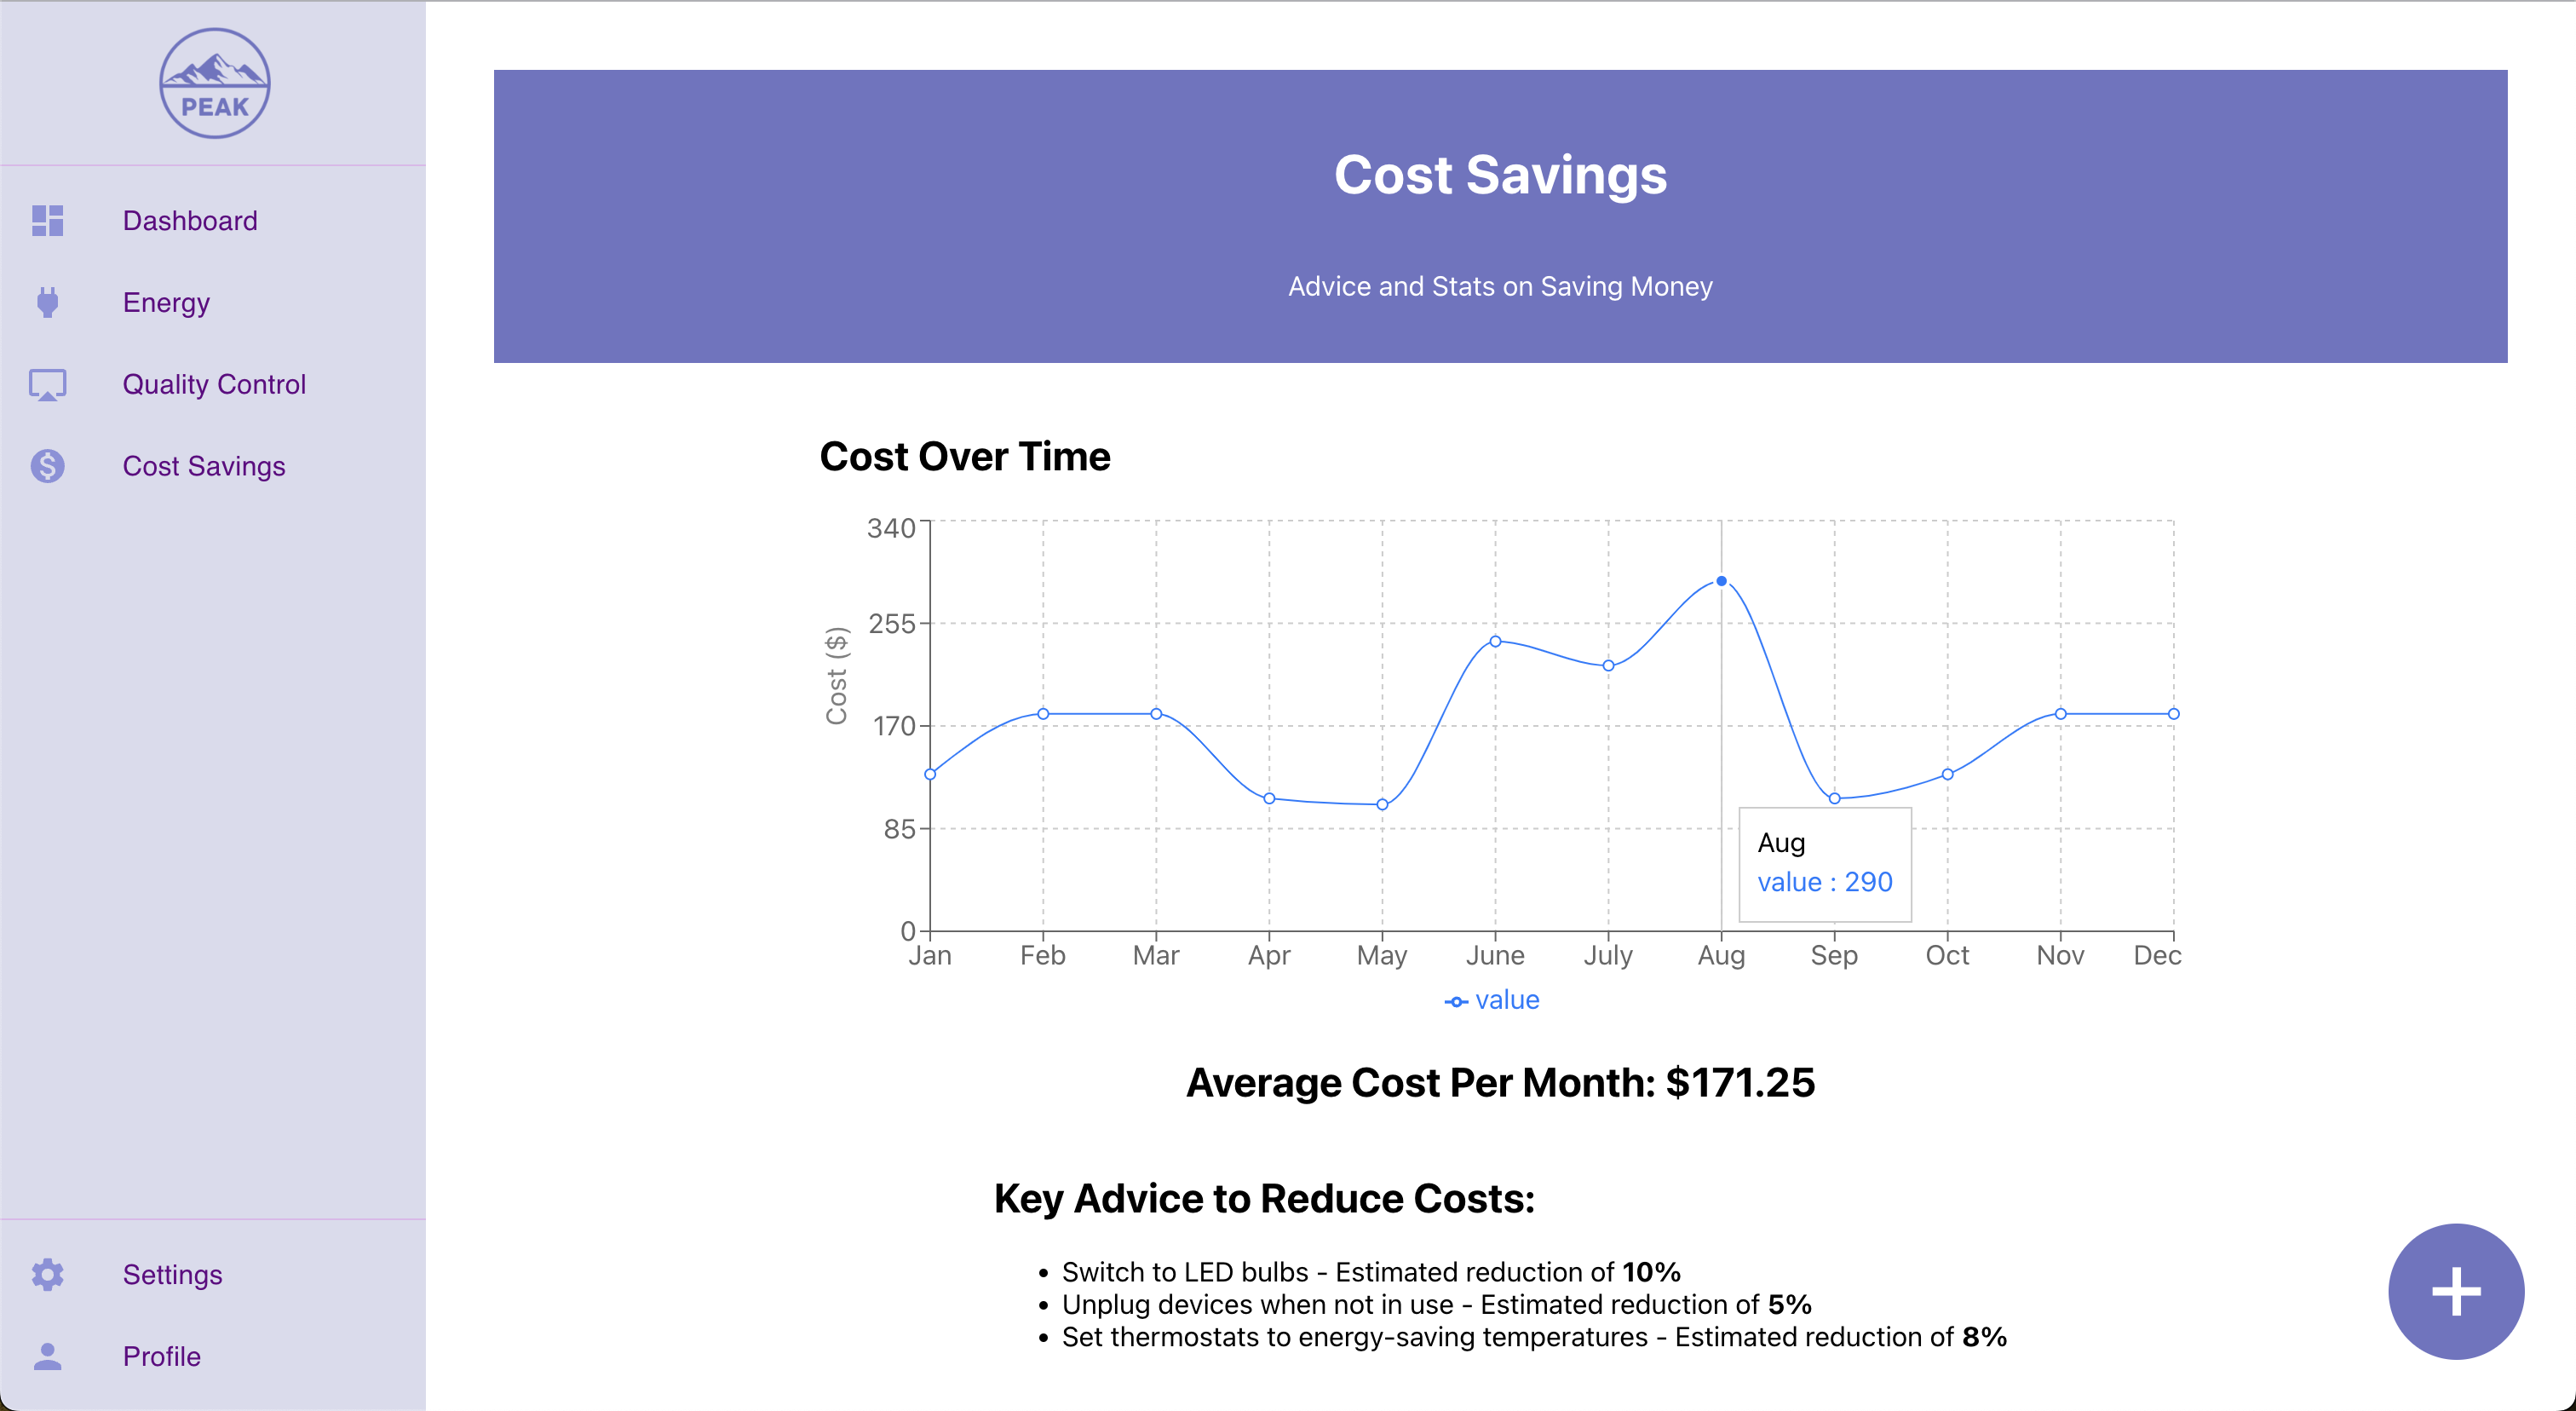Click the Dashboard grid icon
Image resolution: width=2576 pixels, height=1411 pixels.
point(47,221)
